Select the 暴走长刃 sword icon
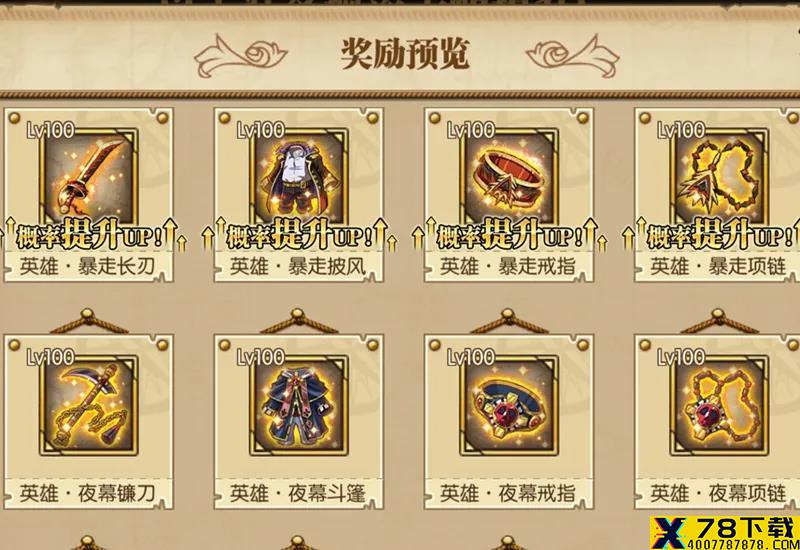 88,177
